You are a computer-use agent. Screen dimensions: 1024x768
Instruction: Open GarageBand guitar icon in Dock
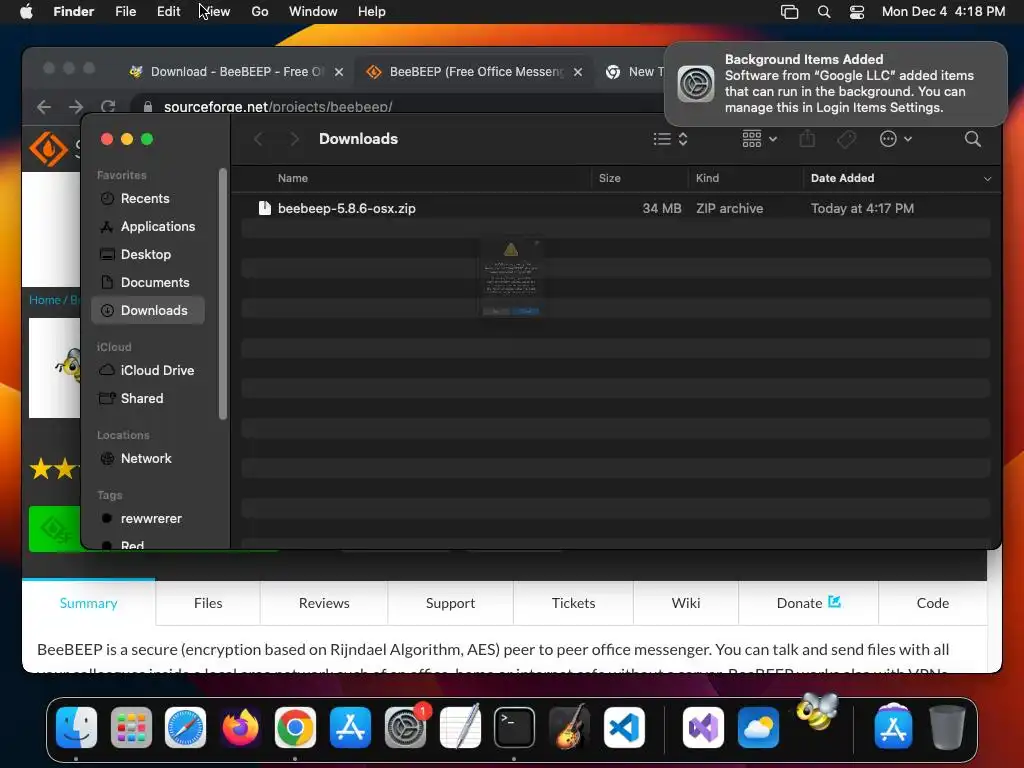click(x=569, y=727)
